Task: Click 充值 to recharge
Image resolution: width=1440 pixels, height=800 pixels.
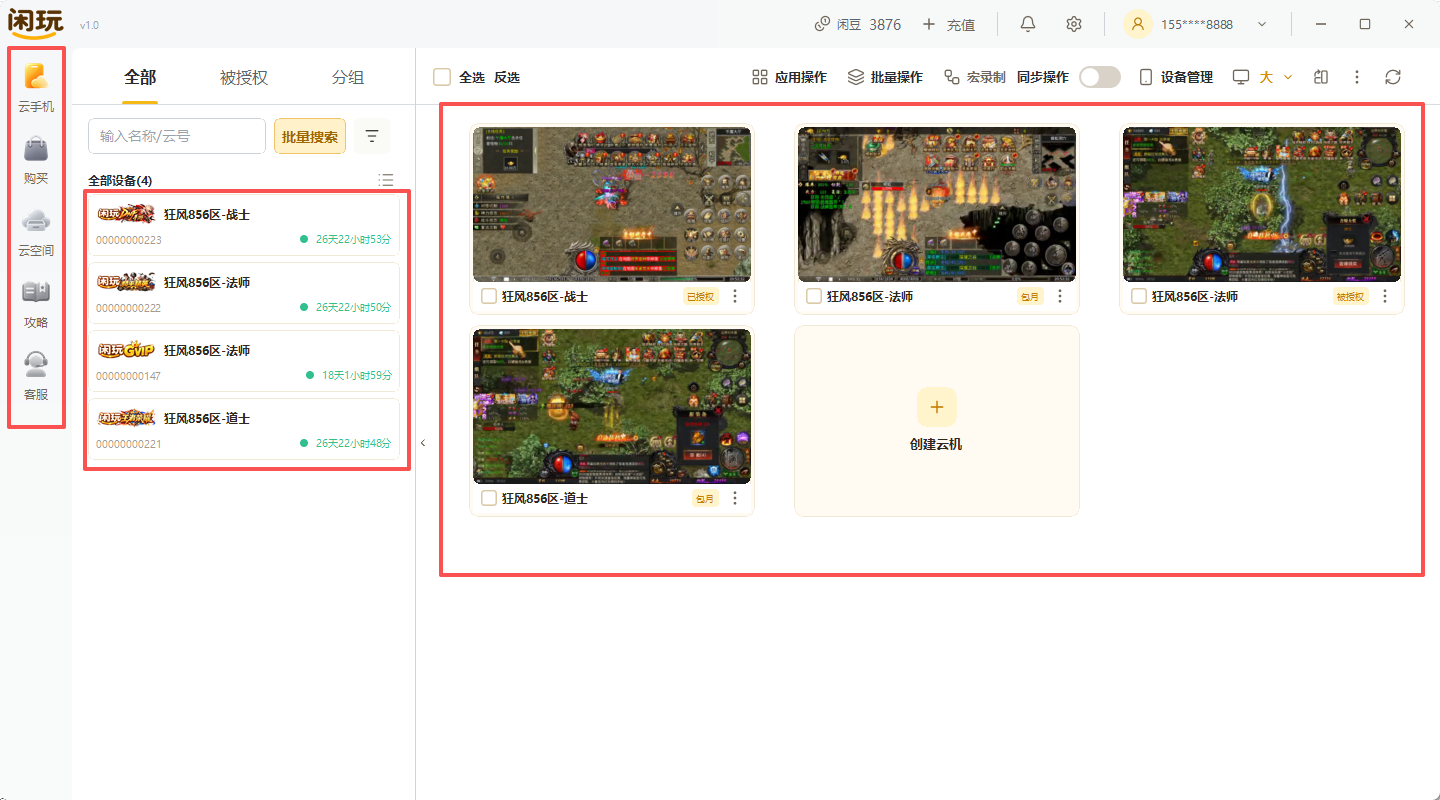Action: click(x=949, y=24)
